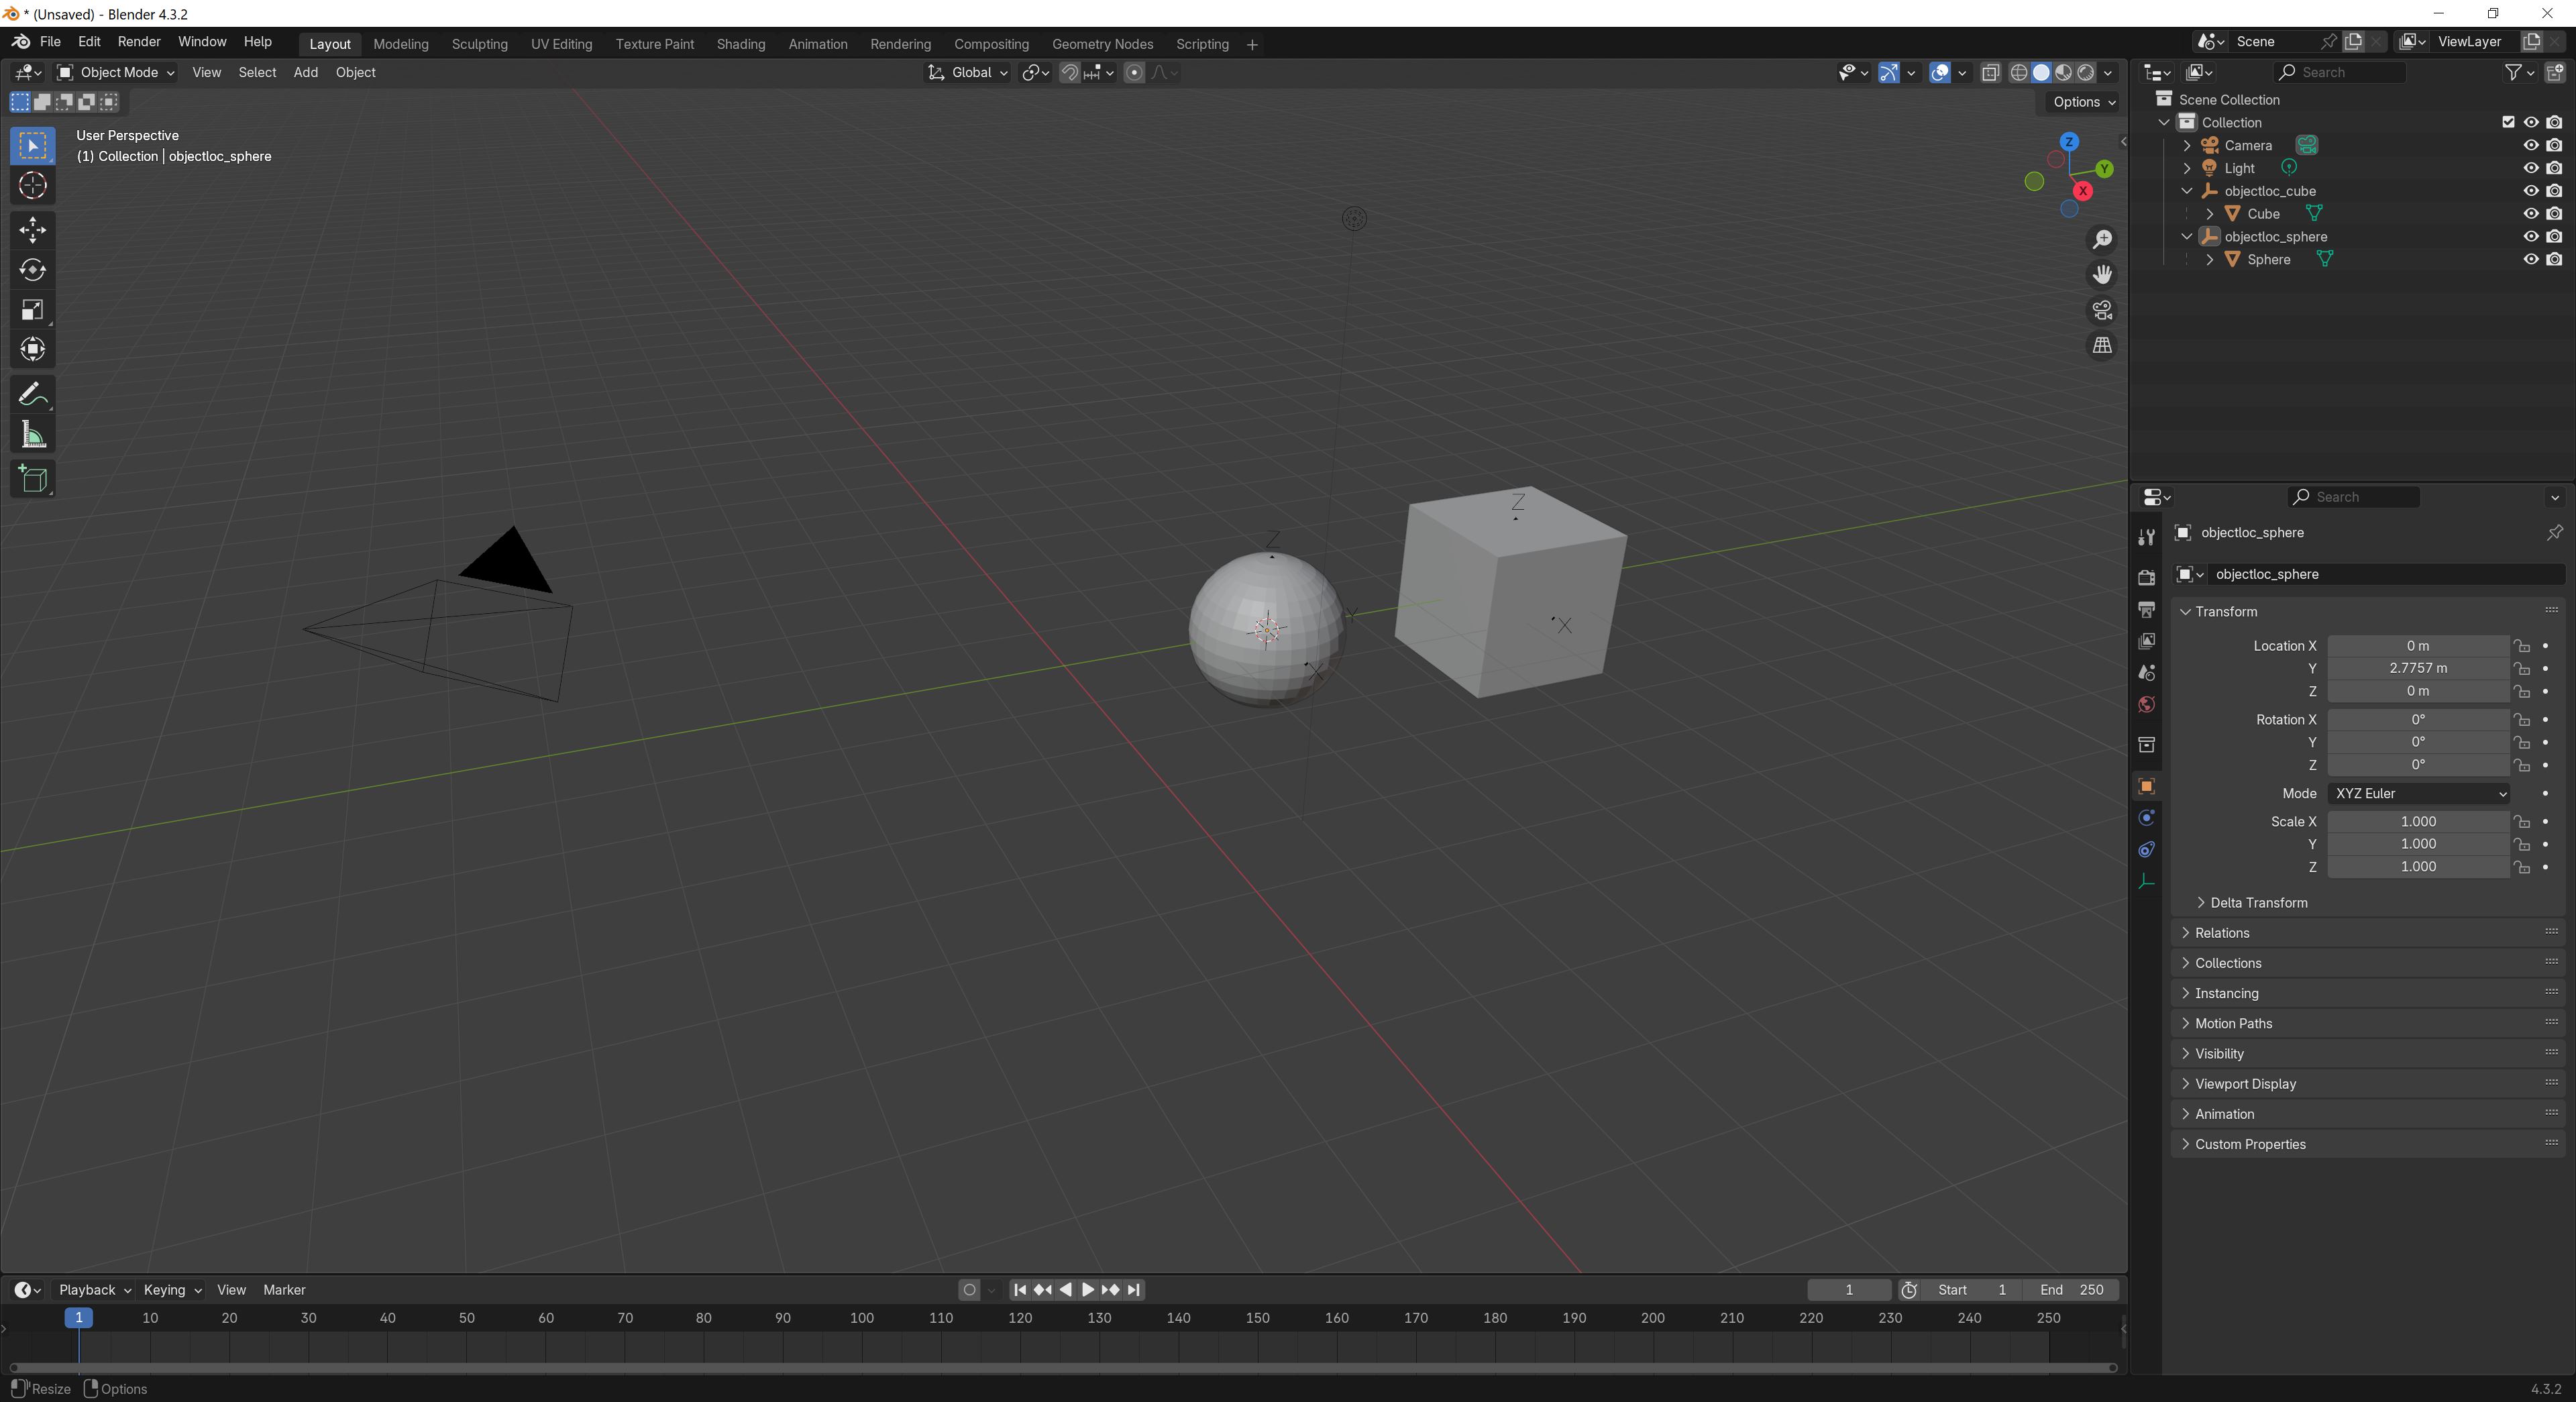
Task: Select the Transform tool in the toolbar
Action: 32,350
